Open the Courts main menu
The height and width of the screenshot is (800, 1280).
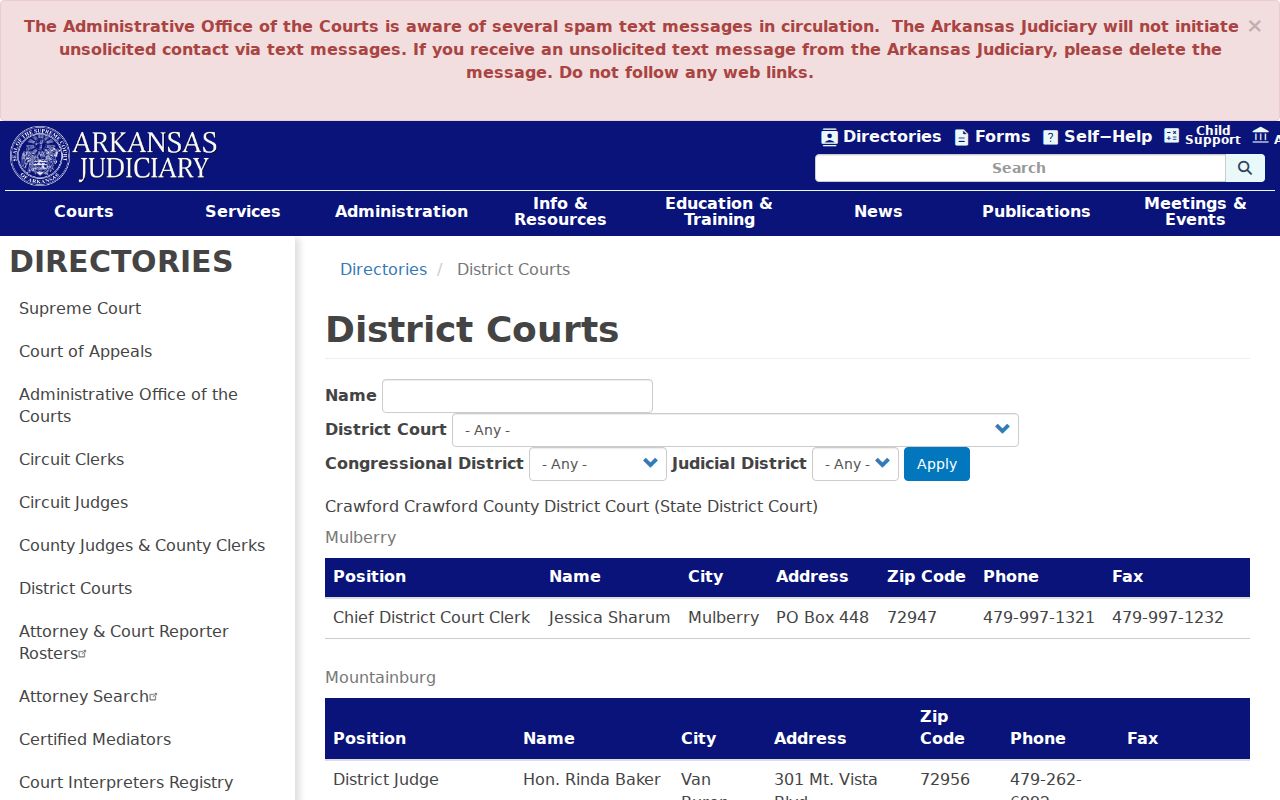click(84, 211)
